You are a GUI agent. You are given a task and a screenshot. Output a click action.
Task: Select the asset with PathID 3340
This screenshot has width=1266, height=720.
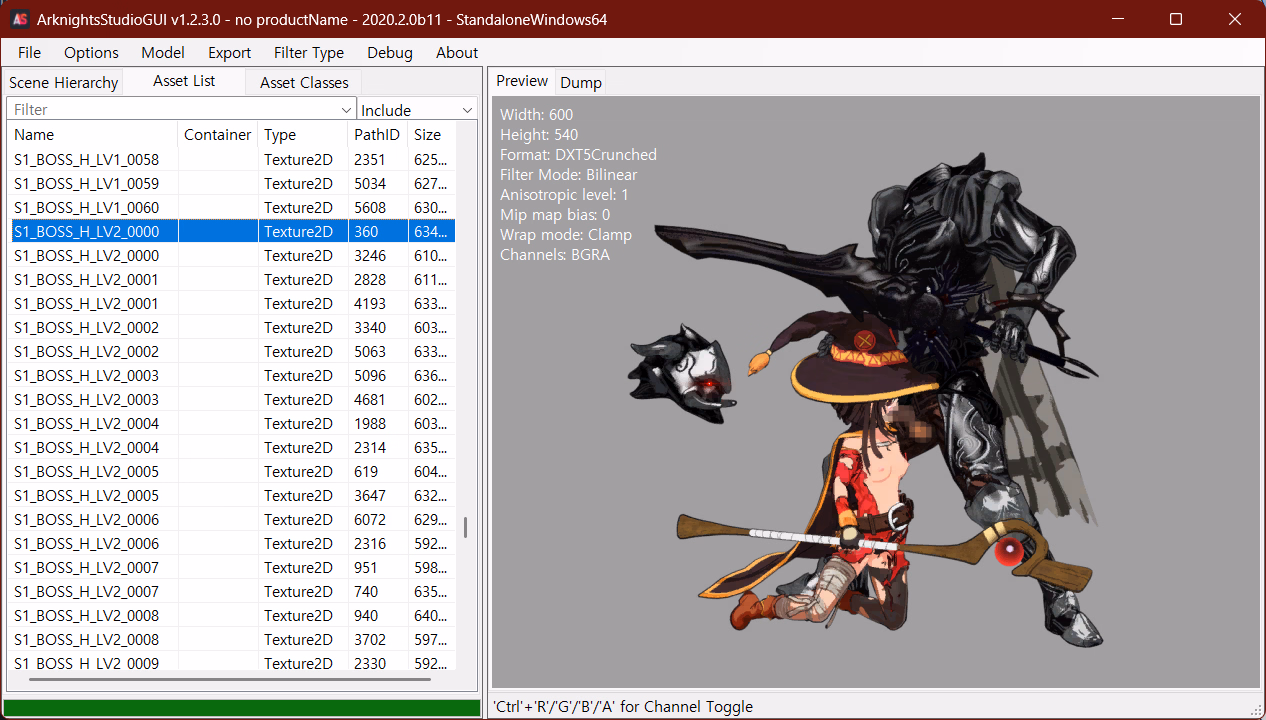click(233, 327)
